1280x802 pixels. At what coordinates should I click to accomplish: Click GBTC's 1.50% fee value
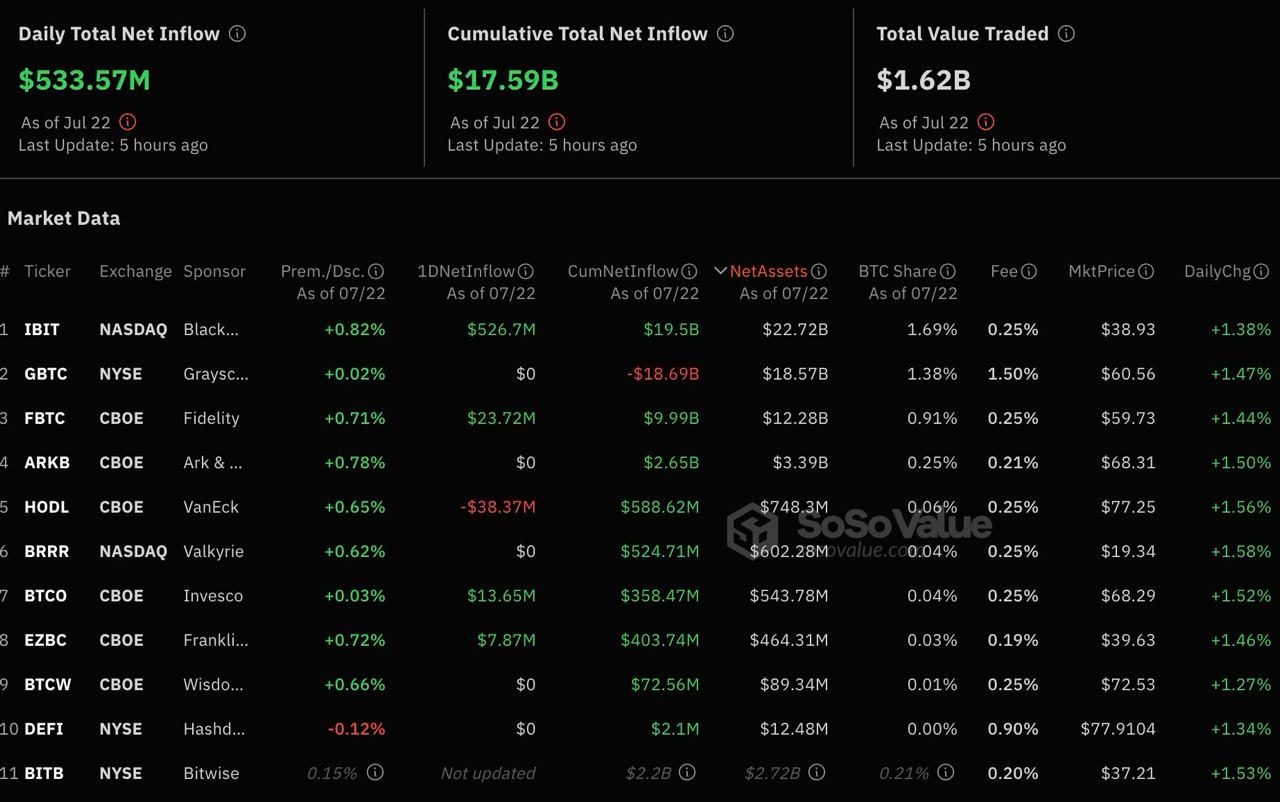tap(1013, 374)
